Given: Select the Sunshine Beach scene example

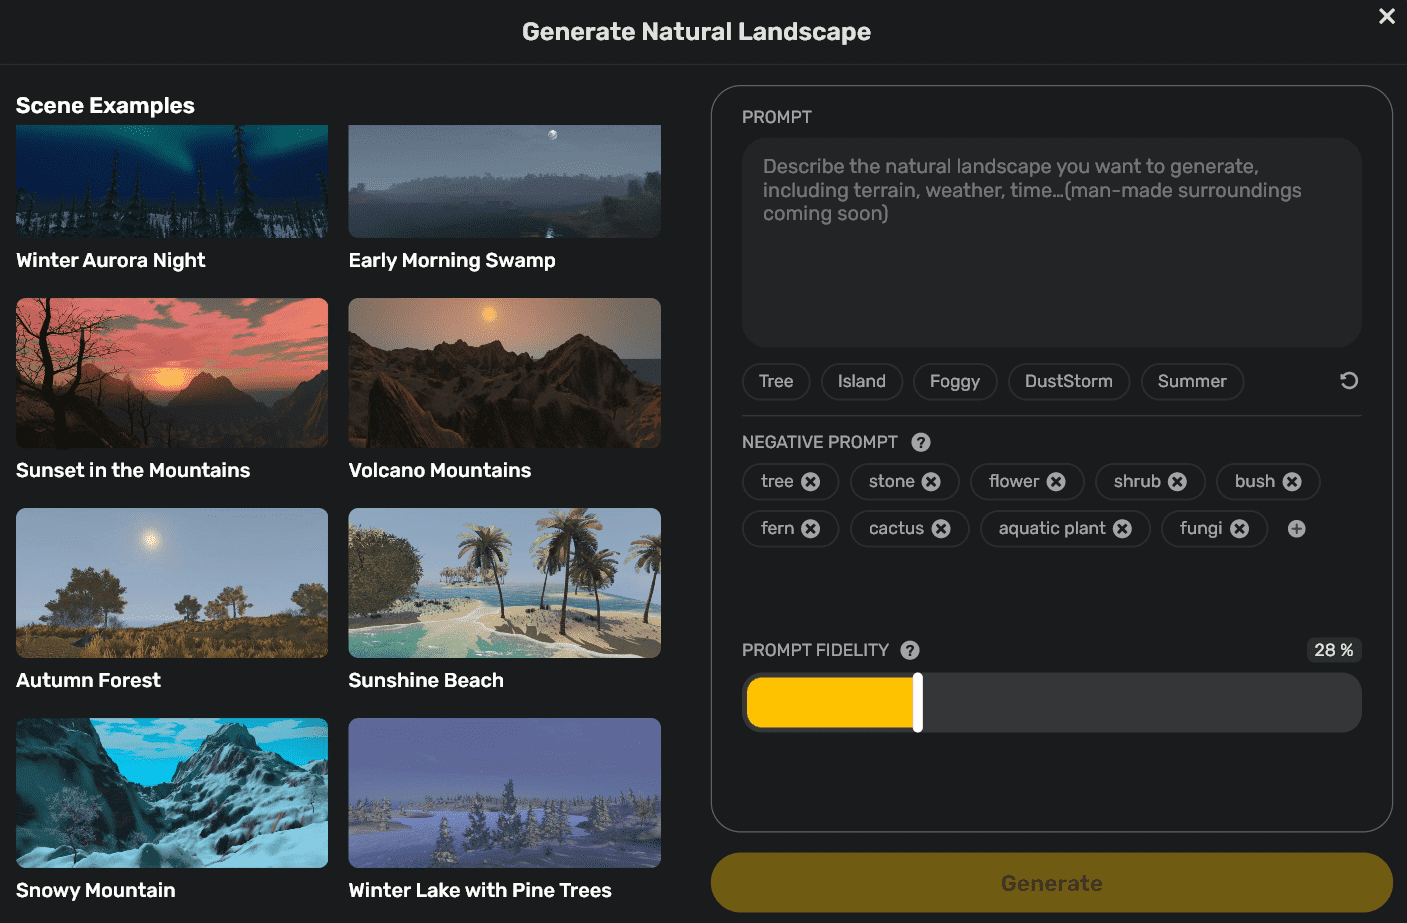Looking at the screenshot, I should 504,583.
